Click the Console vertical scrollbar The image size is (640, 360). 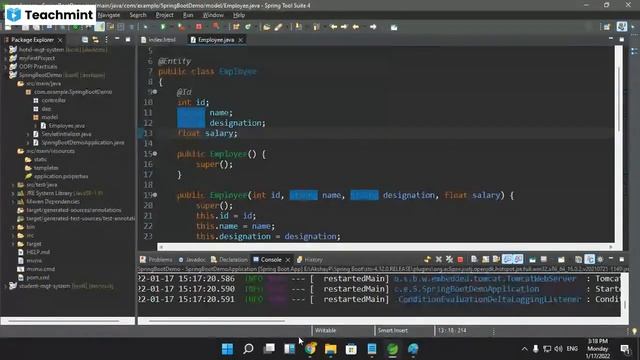pos(624,295)
